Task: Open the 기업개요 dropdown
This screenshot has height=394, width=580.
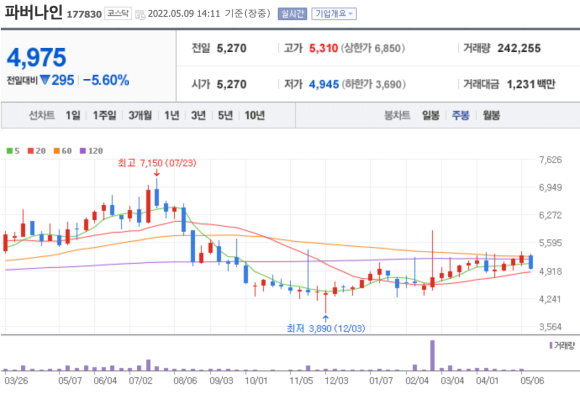Action: pos(334,14)
